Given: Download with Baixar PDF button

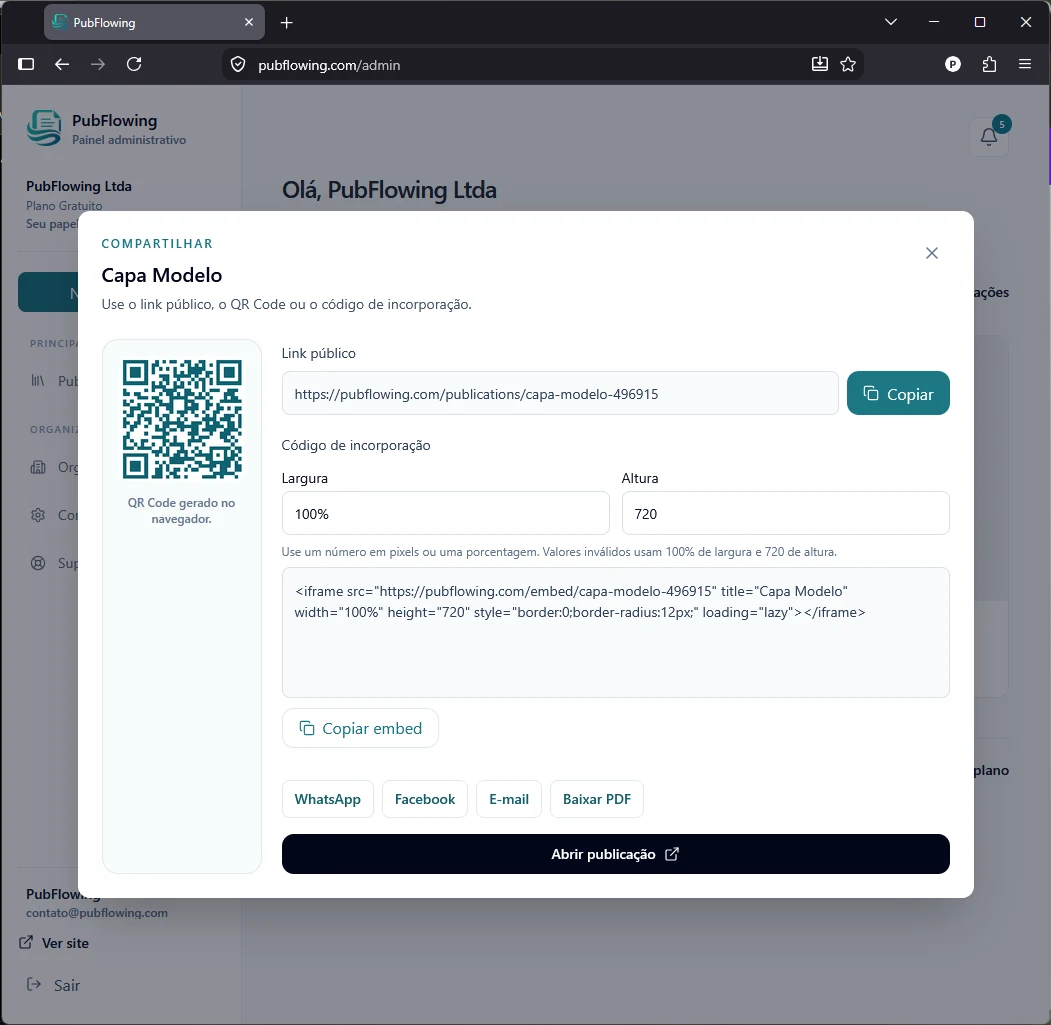Looking at the screenshot, I should click(x=597, y=798).
